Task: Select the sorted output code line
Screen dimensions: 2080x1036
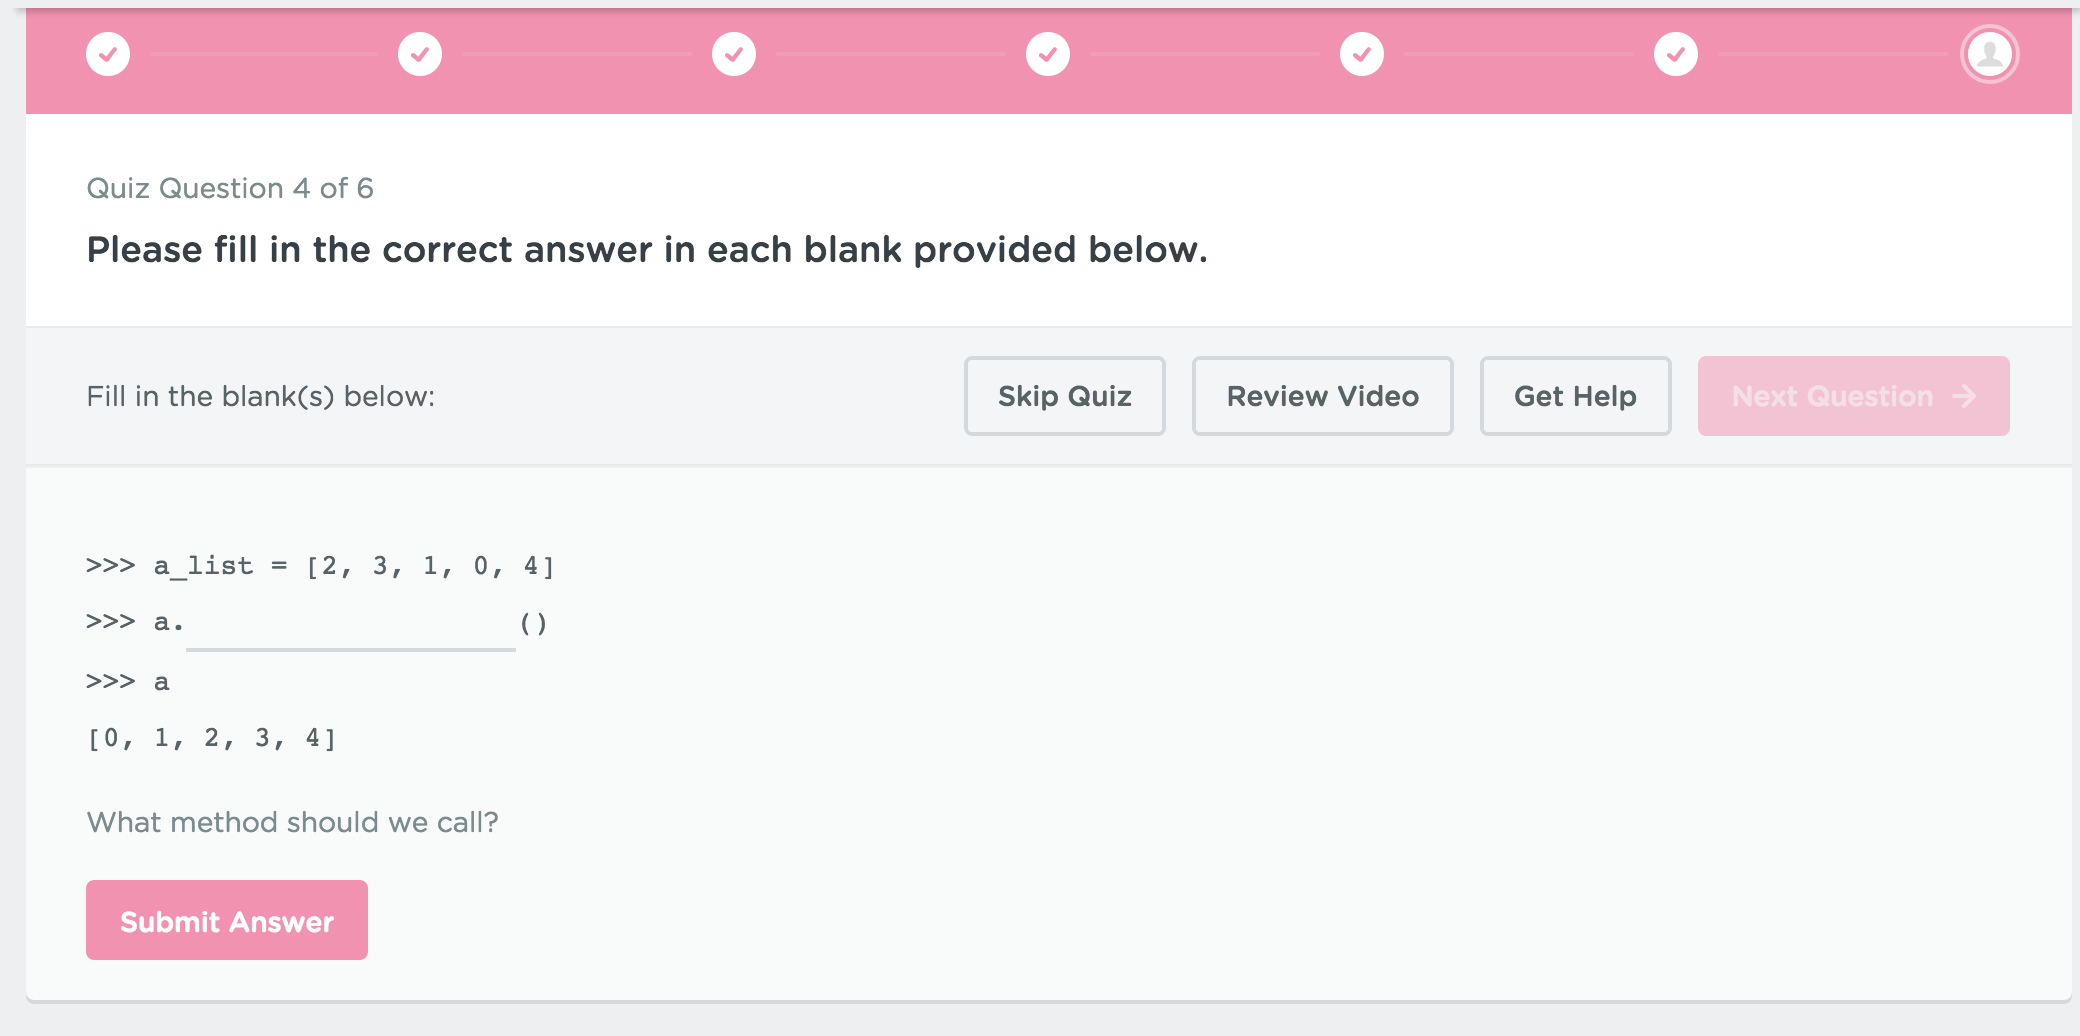Action: (212, 738)
